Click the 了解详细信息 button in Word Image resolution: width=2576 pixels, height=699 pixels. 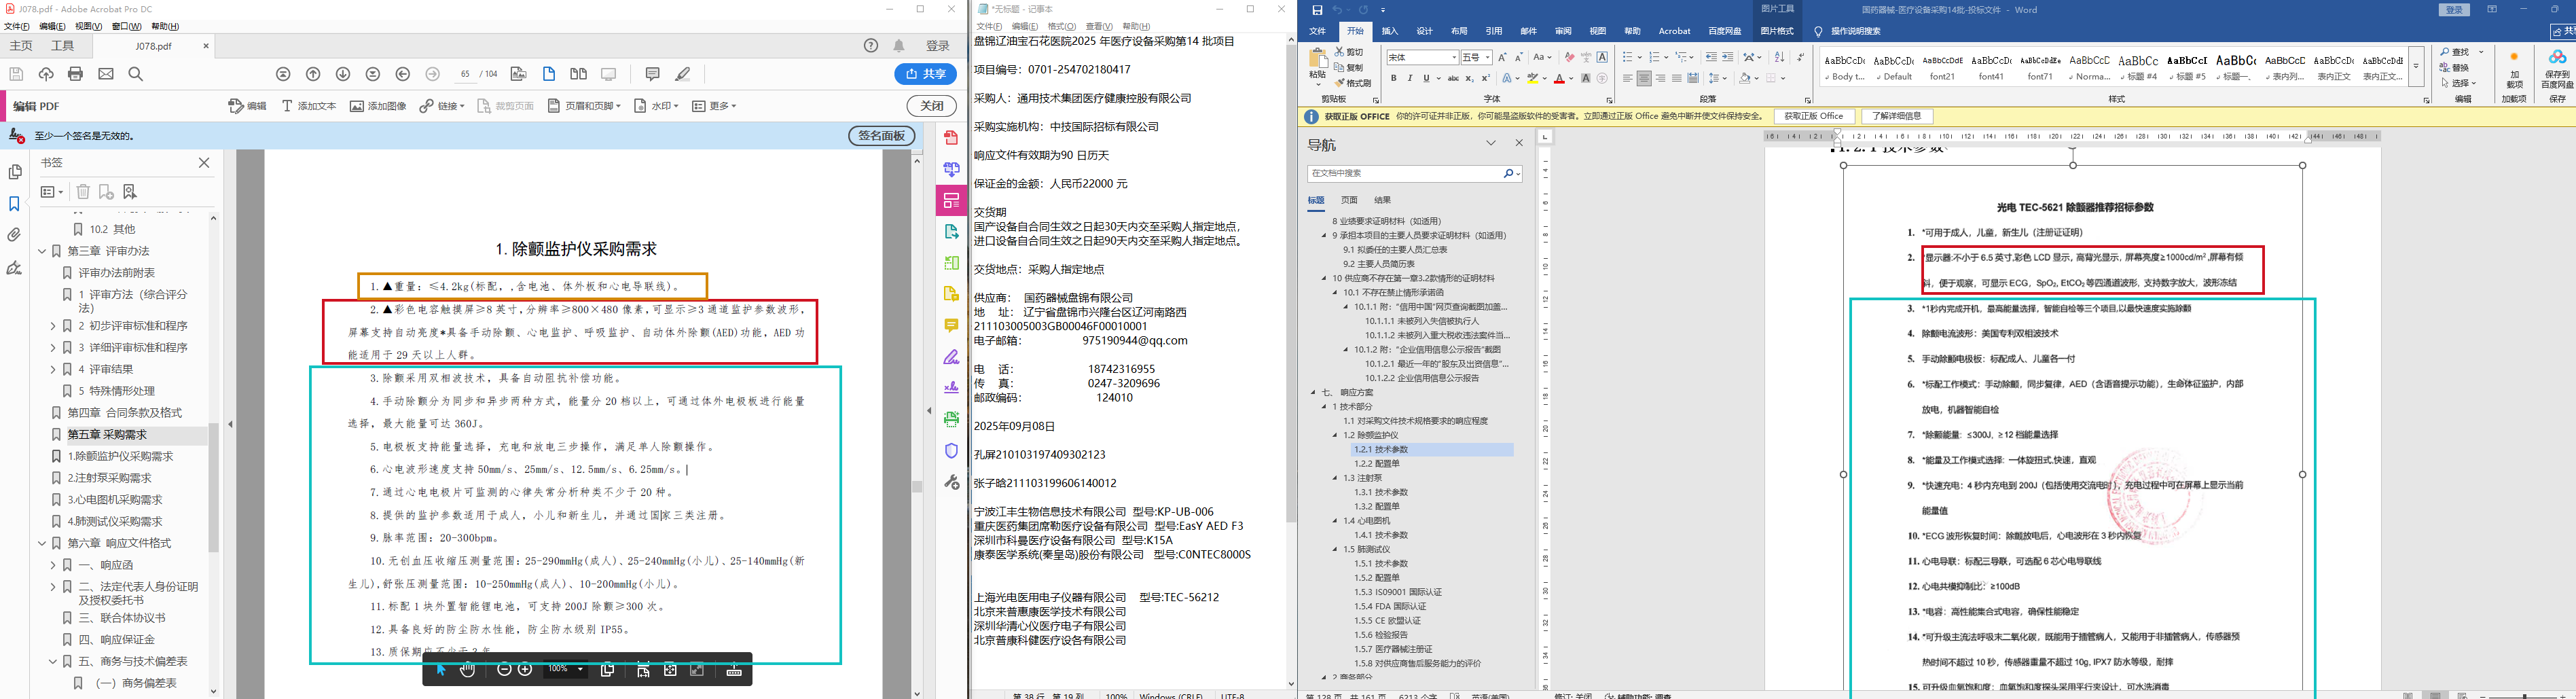pos(1896,116)
